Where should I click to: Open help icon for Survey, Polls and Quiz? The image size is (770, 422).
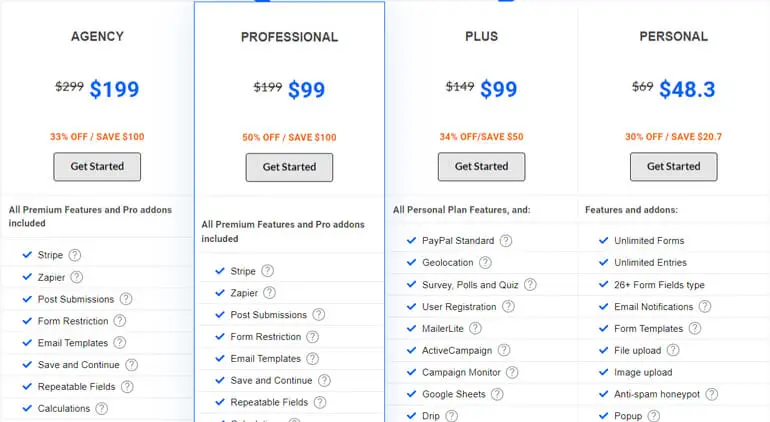click(530, 284)
